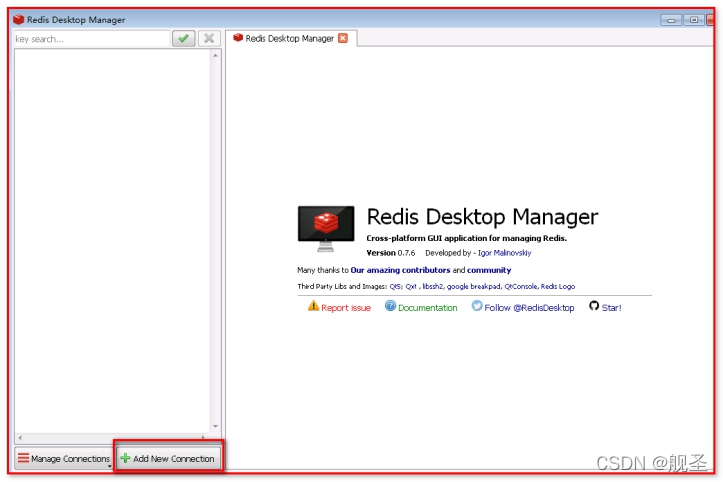Screen dimensions: 723x482
Task: Open the QtConsole link
Action: coord(521,286)
